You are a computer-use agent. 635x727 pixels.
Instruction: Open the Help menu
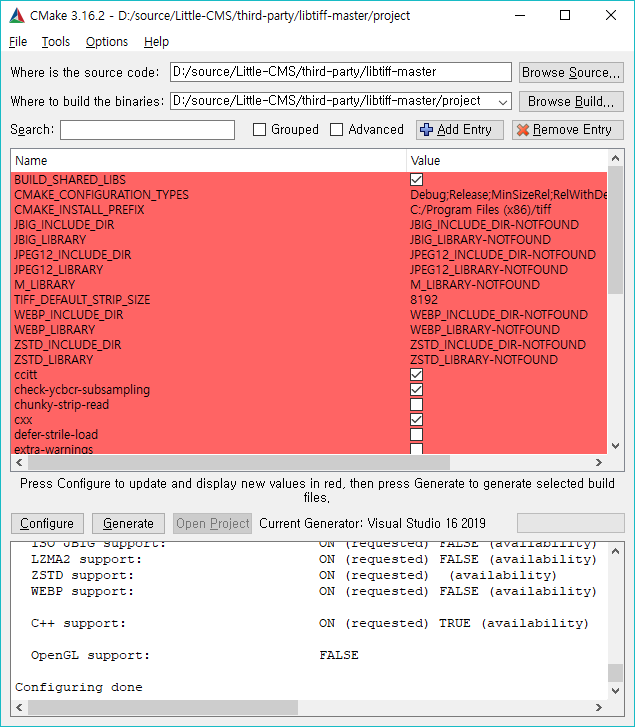click(156, 42)
